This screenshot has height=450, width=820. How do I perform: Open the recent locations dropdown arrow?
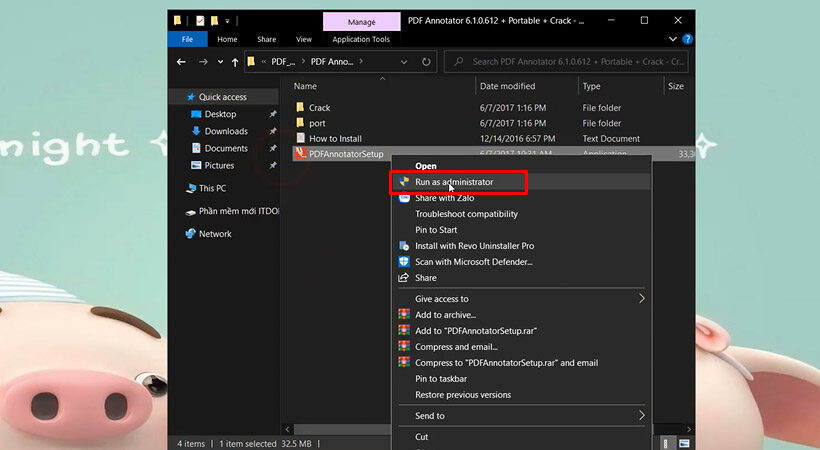point(219,62)
